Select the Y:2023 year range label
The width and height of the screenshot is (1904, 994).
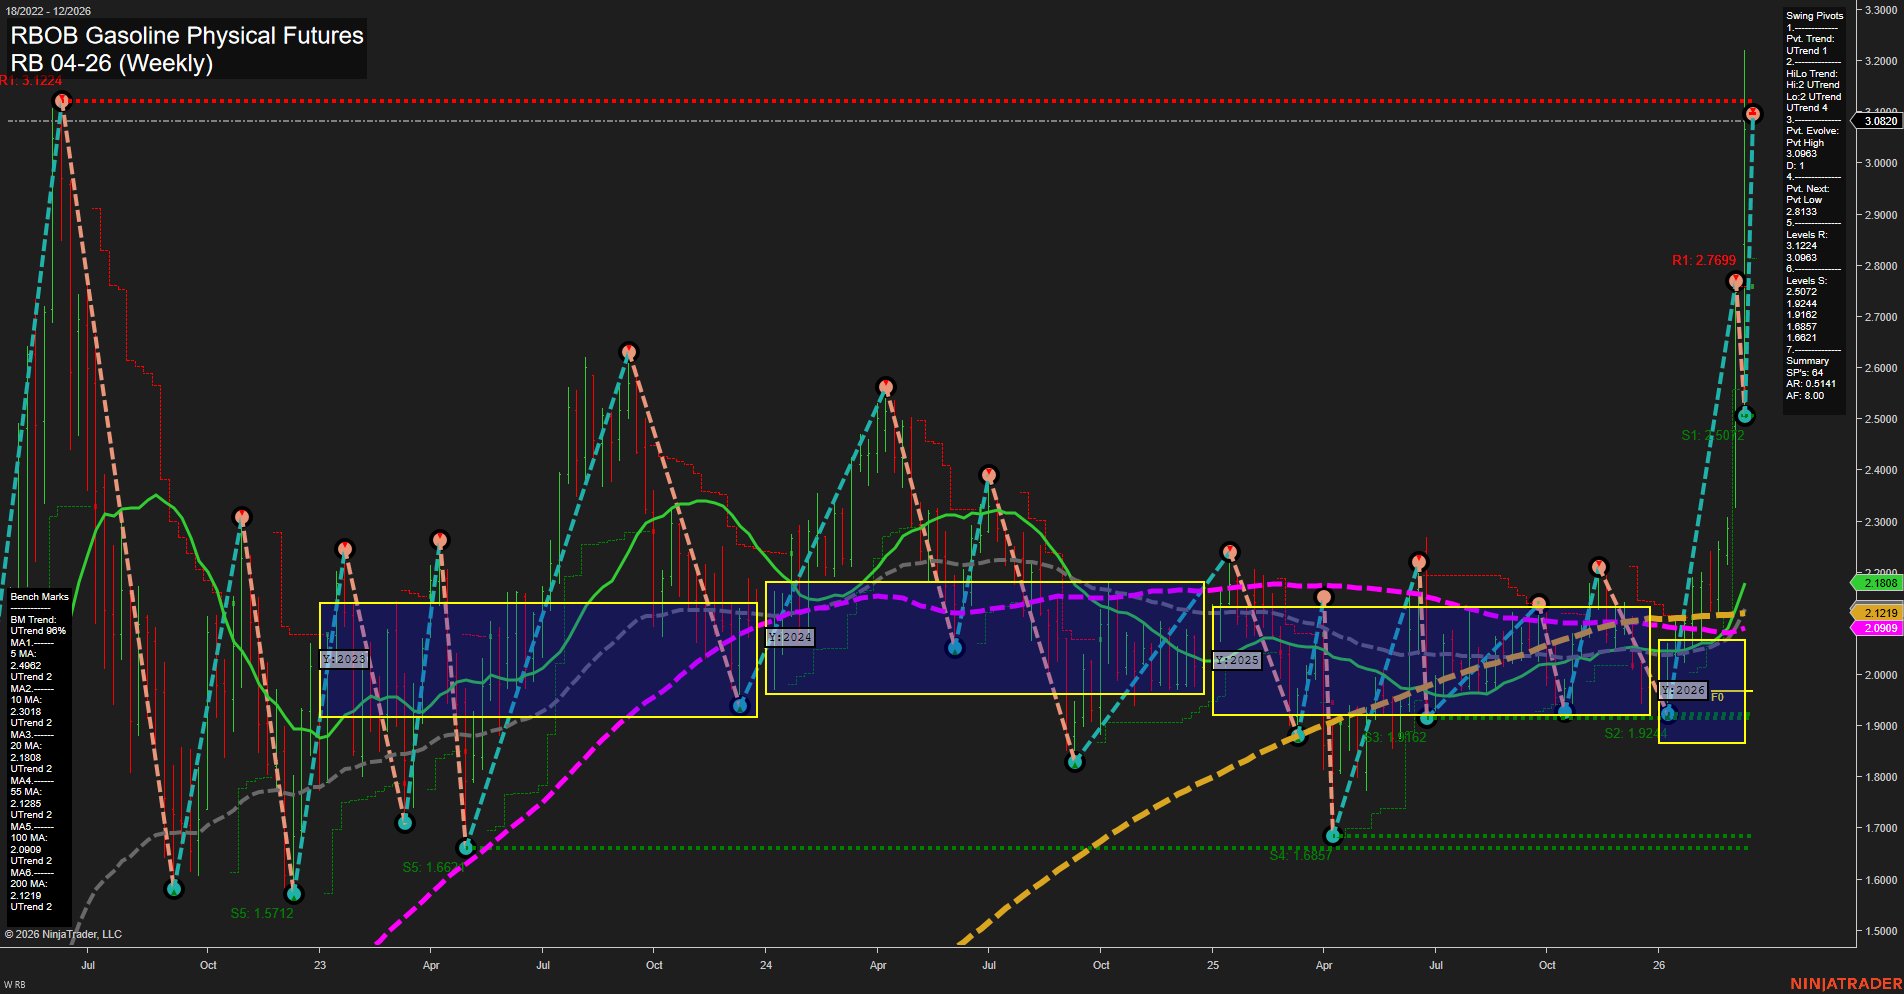tap(344, 659)
